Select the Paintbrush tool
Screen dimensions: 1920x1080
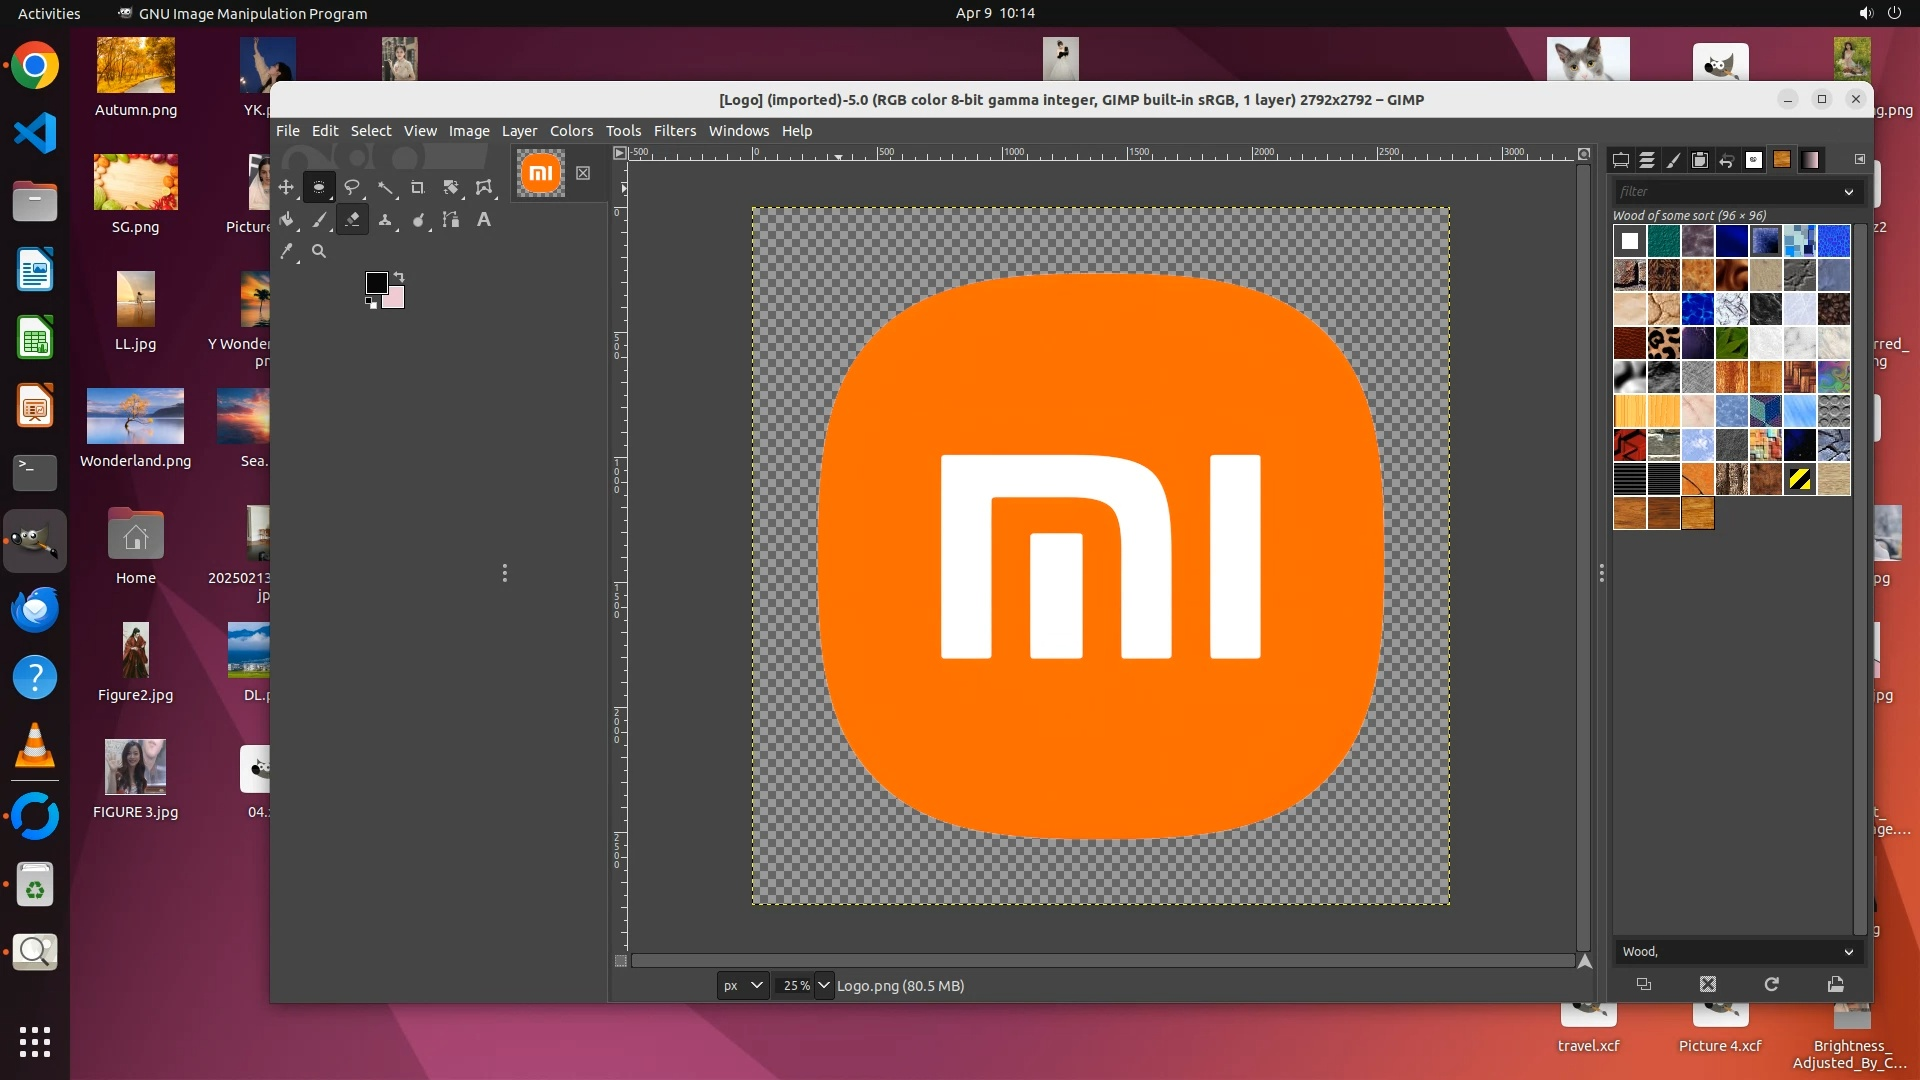pyautogui.click(x=319, y=220)
